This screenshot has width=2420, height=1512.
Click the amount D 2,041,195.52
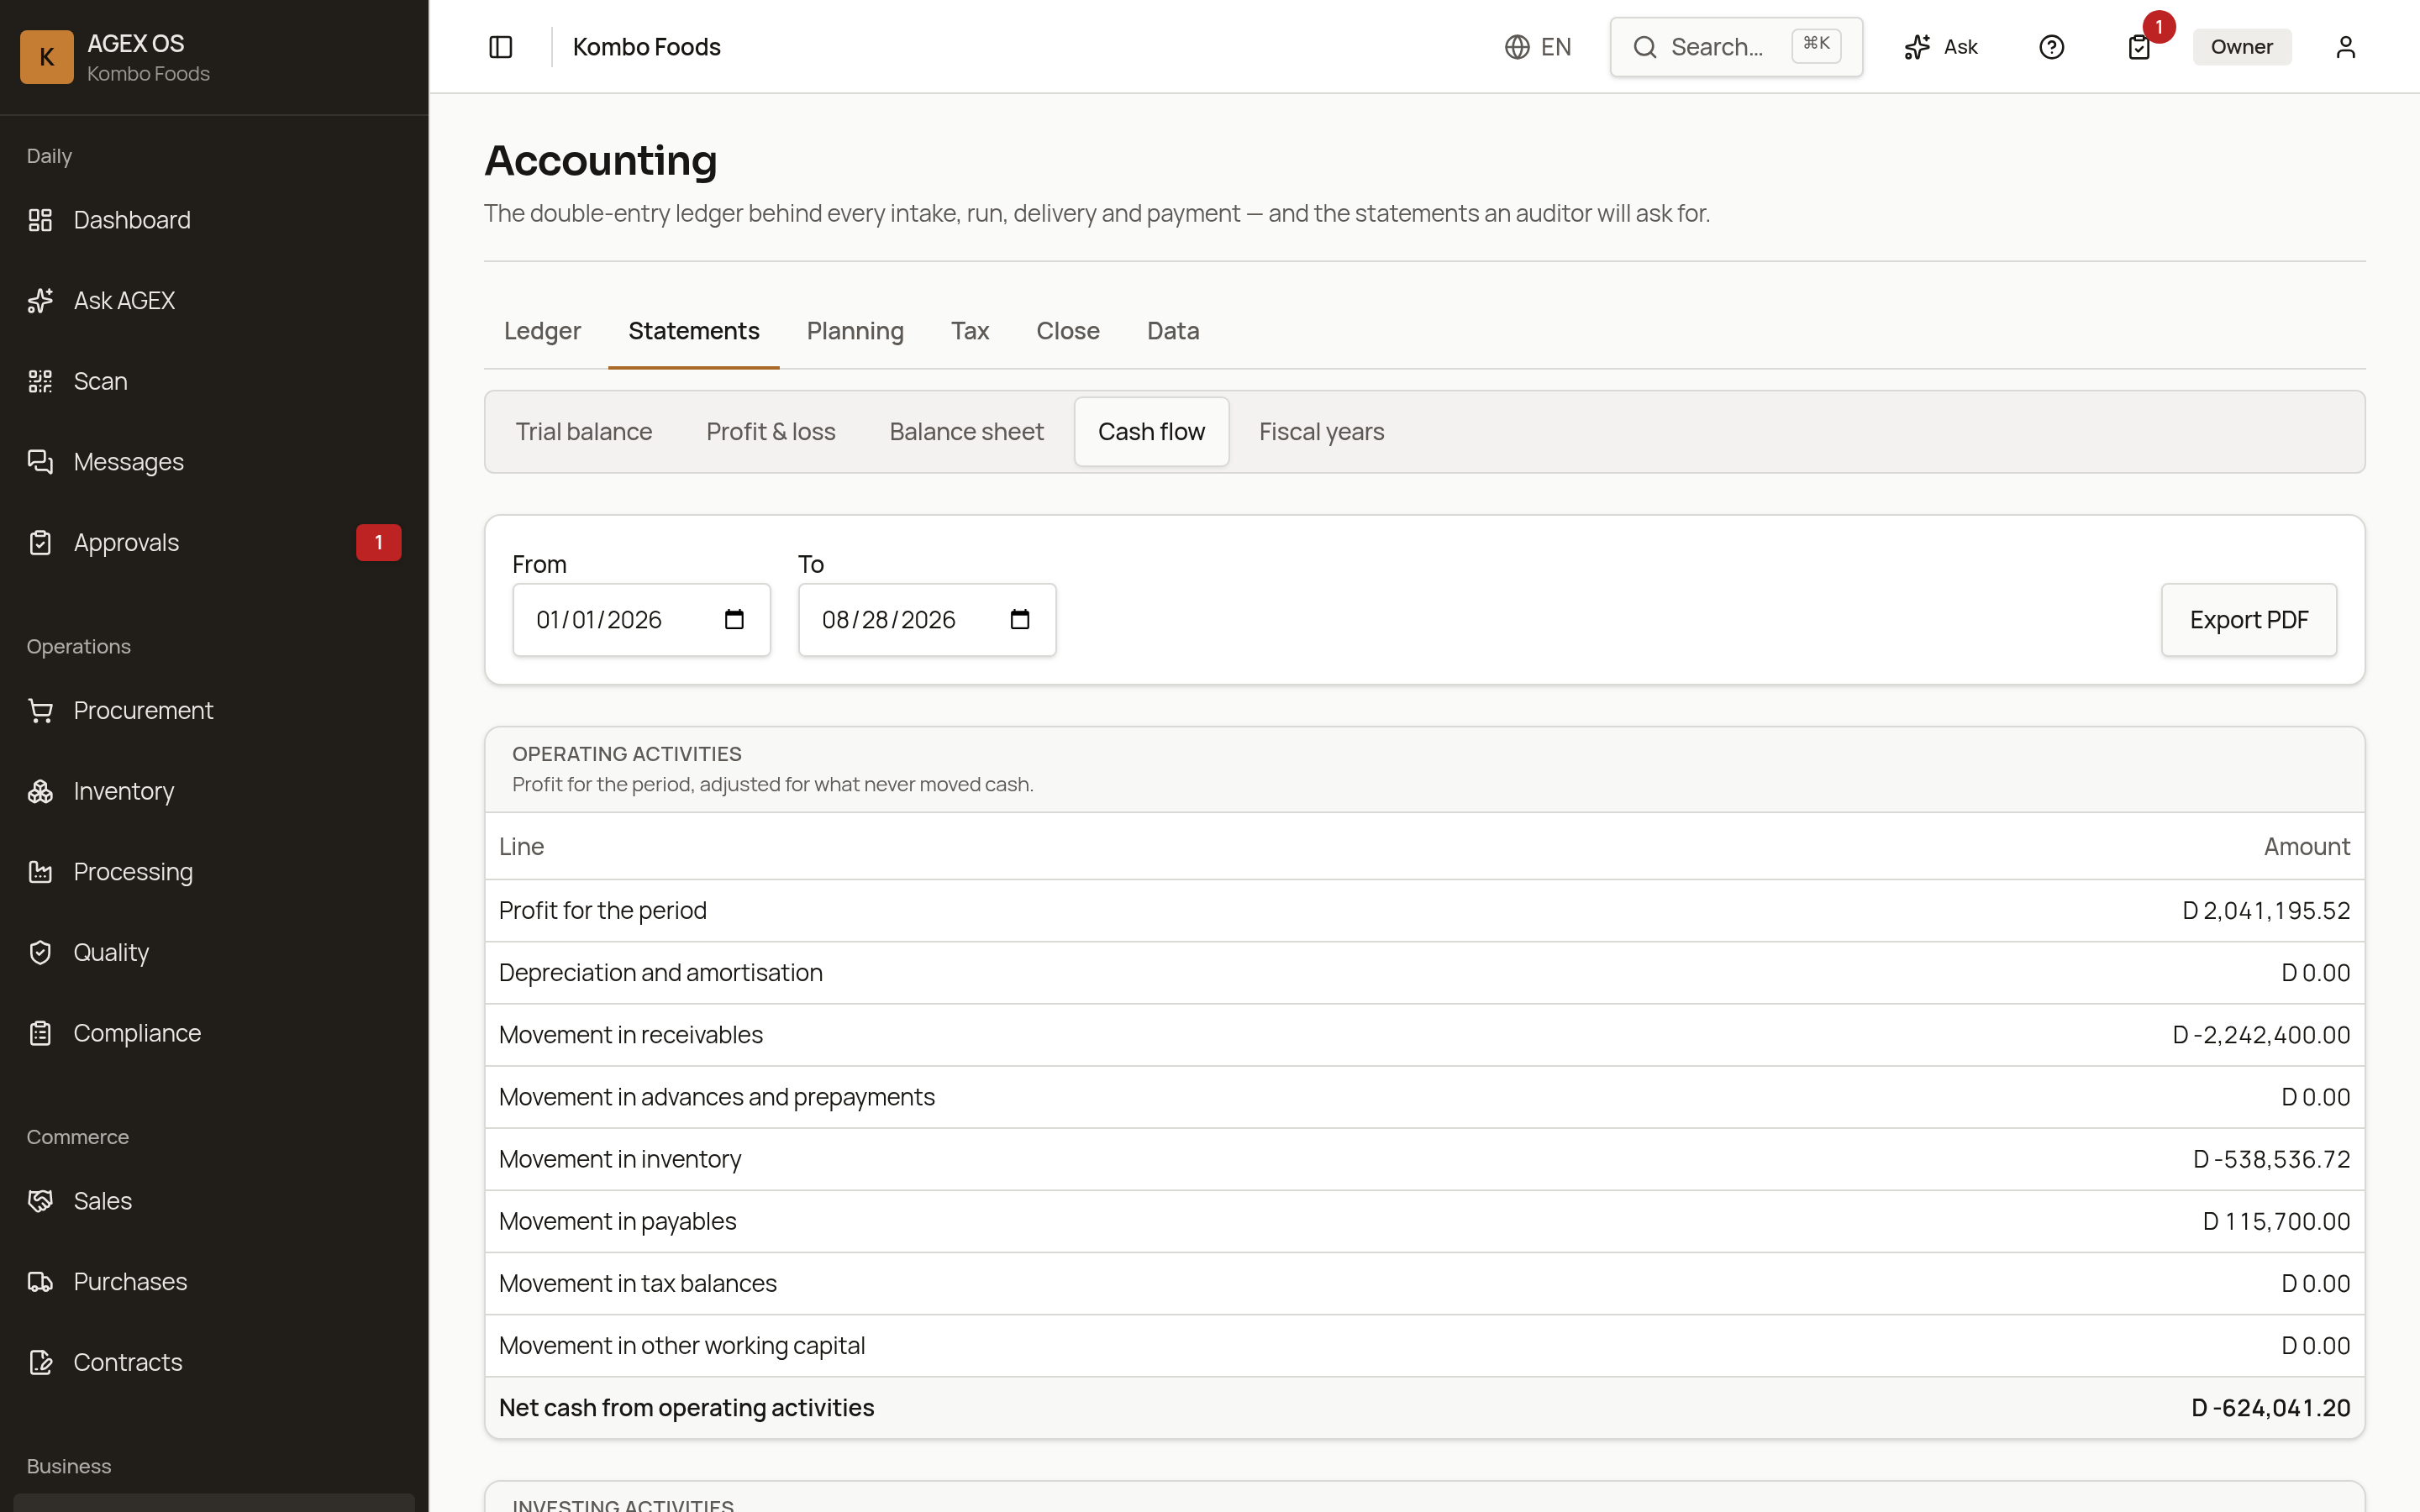(x=2265, y=911)
